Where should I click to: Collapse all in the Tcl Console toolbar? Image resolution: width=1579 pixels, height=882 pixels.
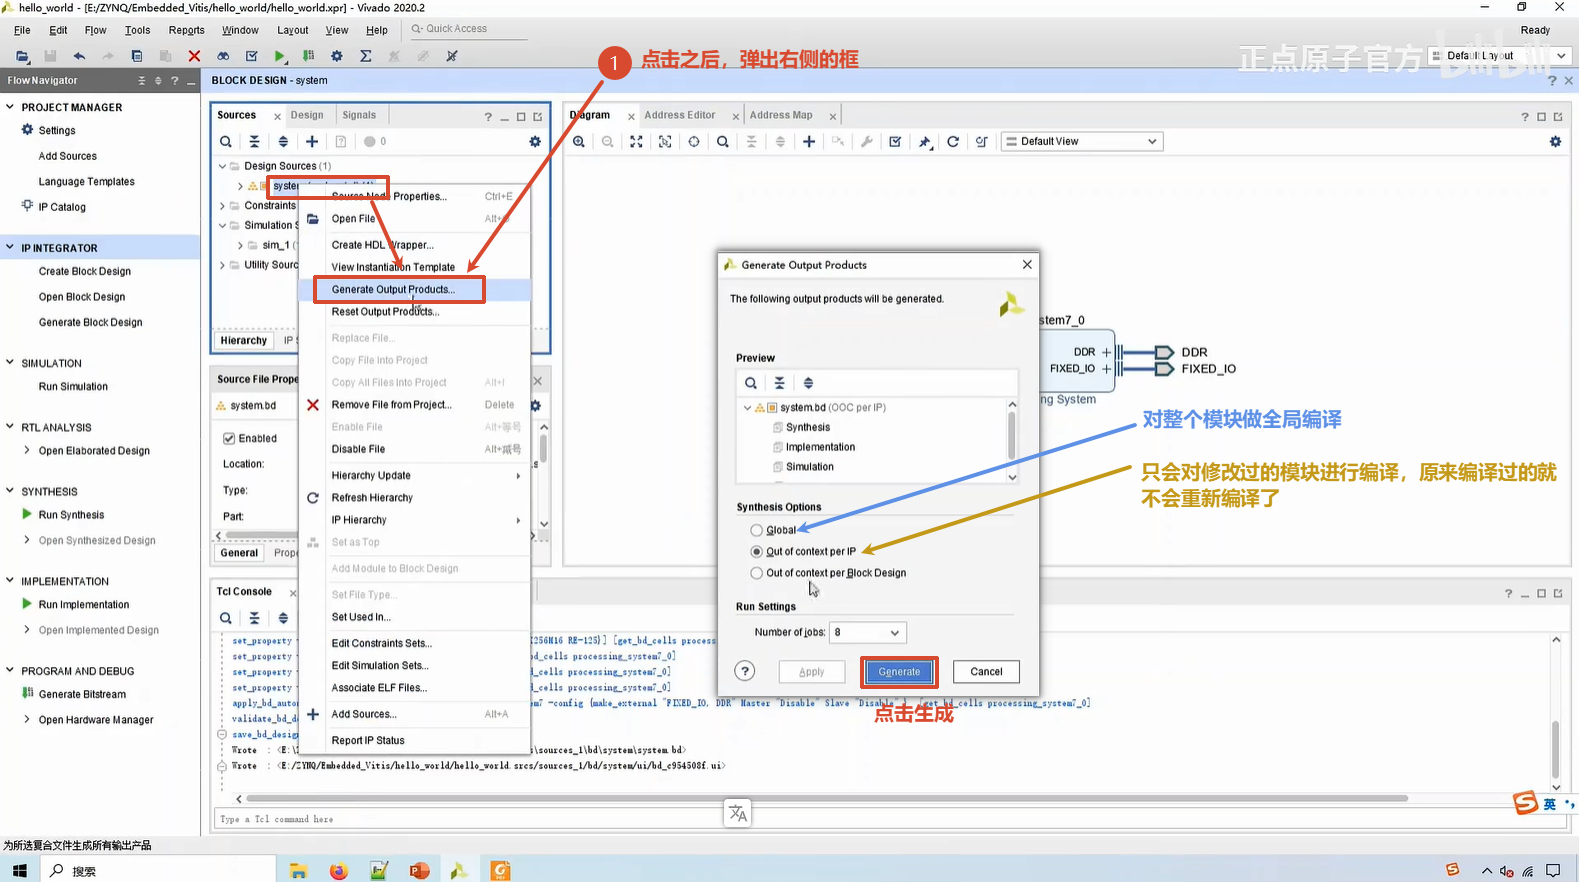255,618
